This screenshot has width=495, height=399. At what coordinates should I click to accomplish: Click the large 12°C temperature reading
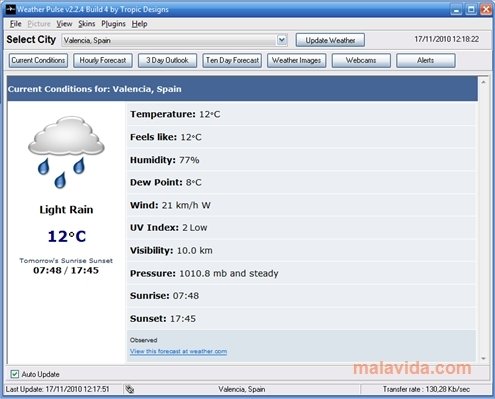[x=67, y=236]
